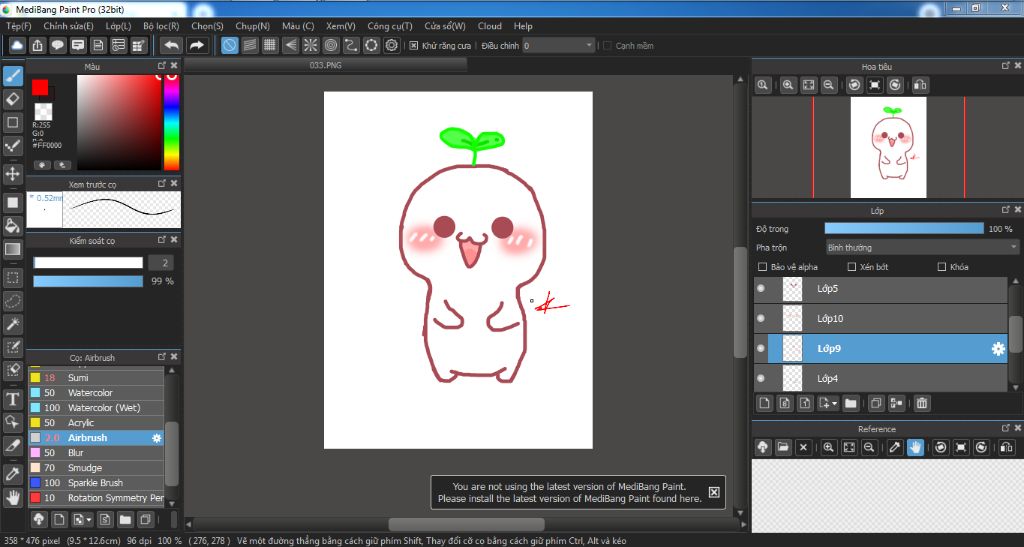Click the Undo arrow in toolbar
Image resolution: width=1024 pixels, height=547 pixels.
pyautogui.click(x=172, y=45)
